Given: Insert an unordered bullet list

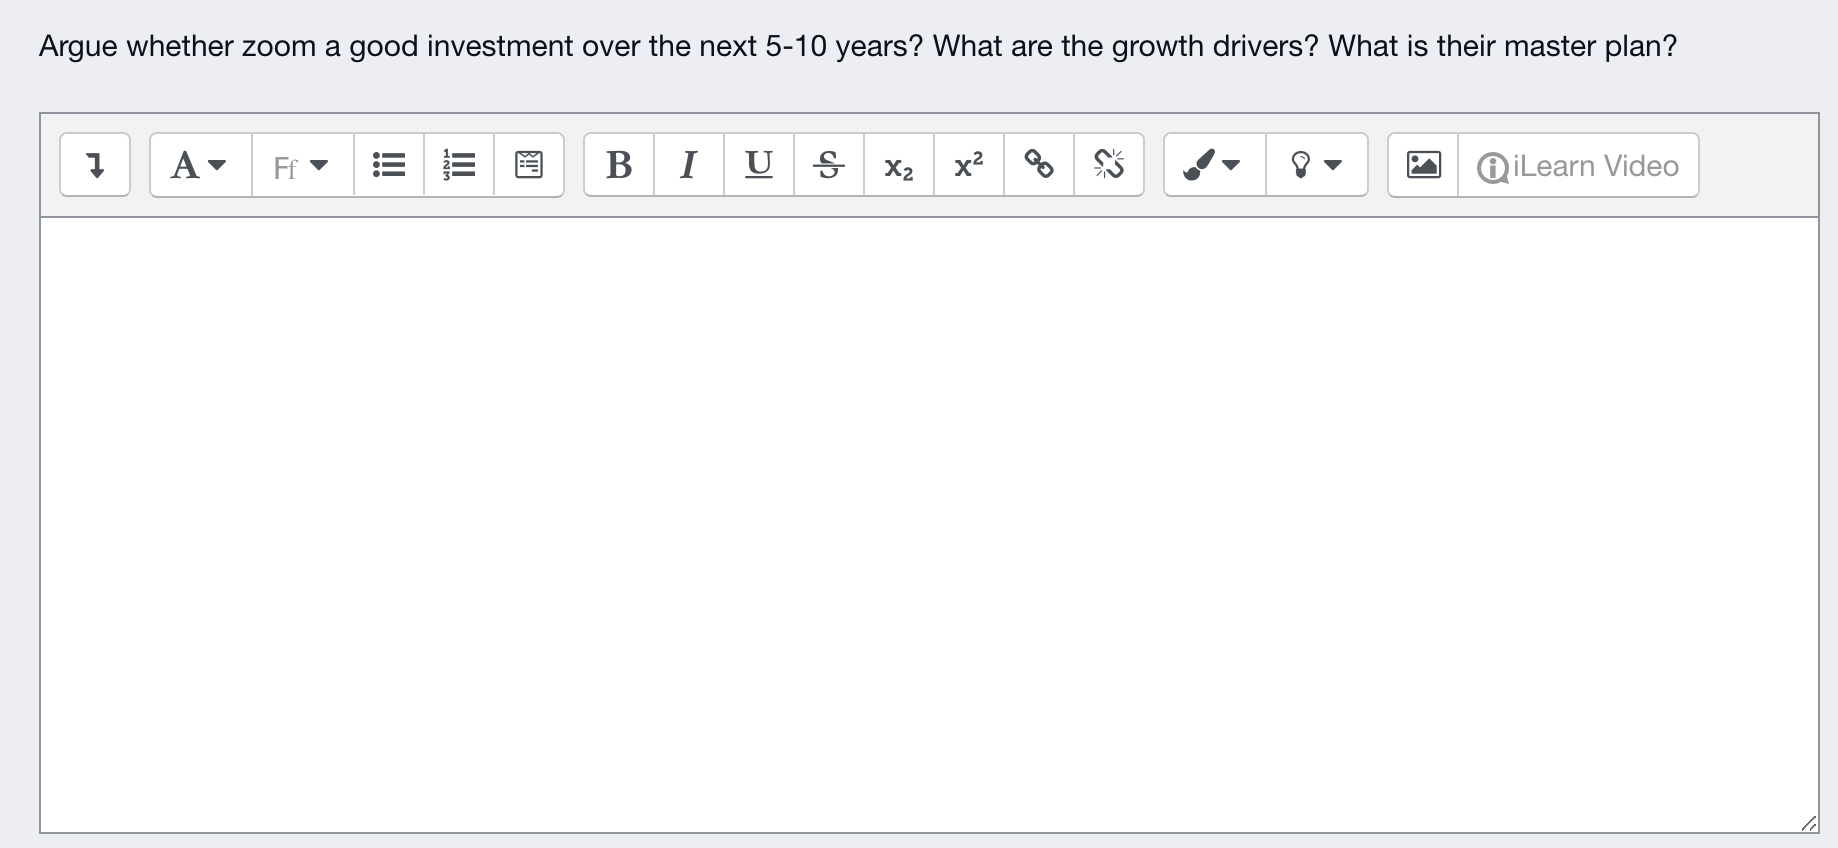Looking at the screenshot, I should click(389, 165).
